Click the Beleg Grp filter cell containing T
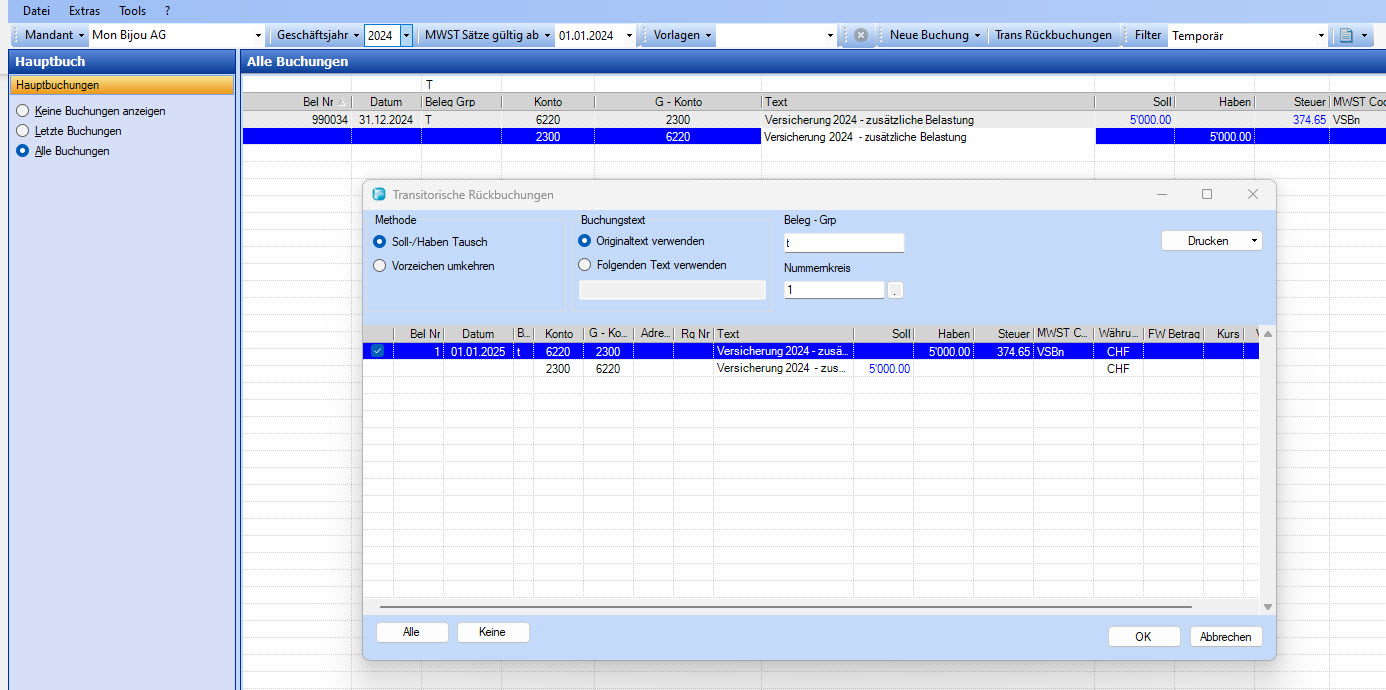The width and height of the screenshot is (1386, 690). [x=461, y=84]
